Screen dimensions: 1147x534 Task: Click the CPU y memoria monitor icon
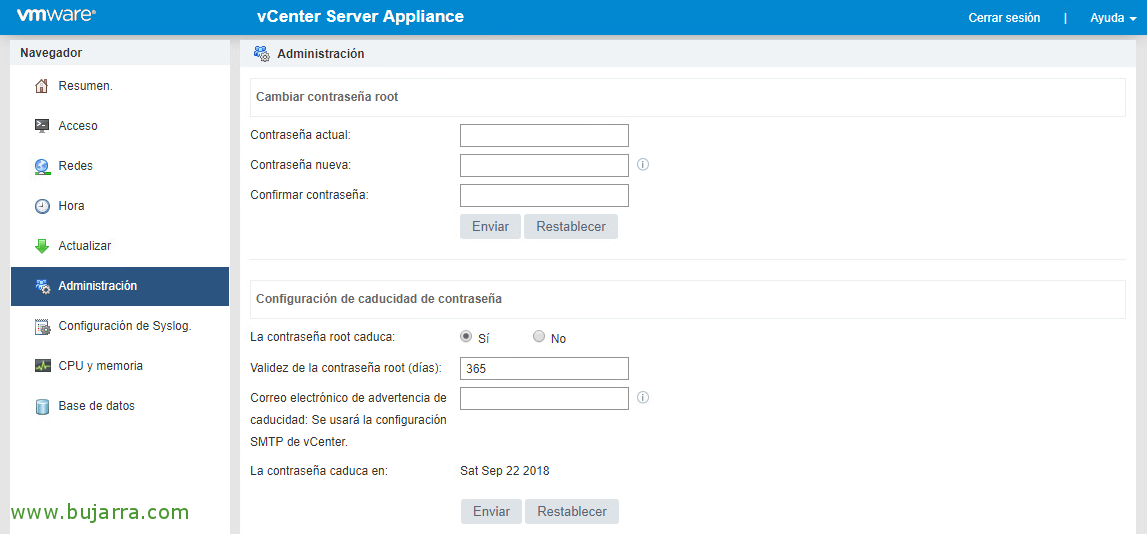coord(42,366)
